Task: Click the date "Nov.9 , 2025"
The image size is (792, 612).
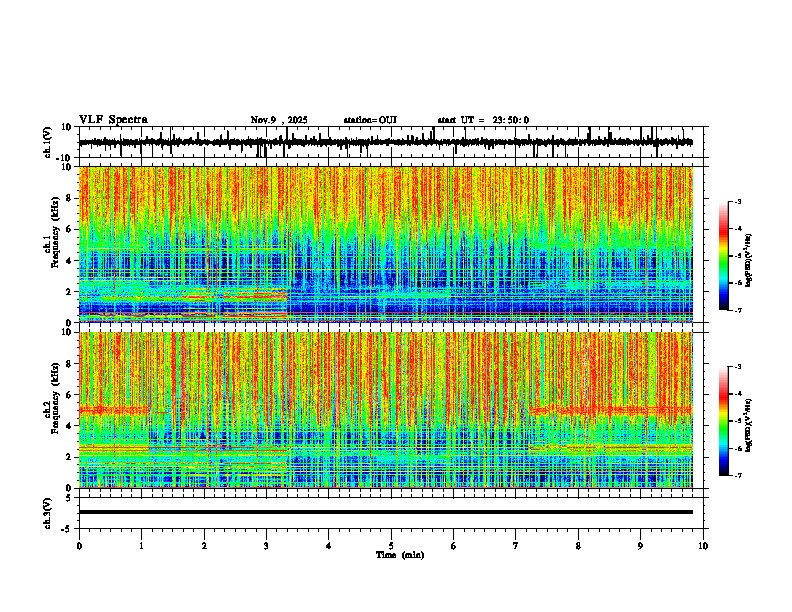Action: coord(279,120)
